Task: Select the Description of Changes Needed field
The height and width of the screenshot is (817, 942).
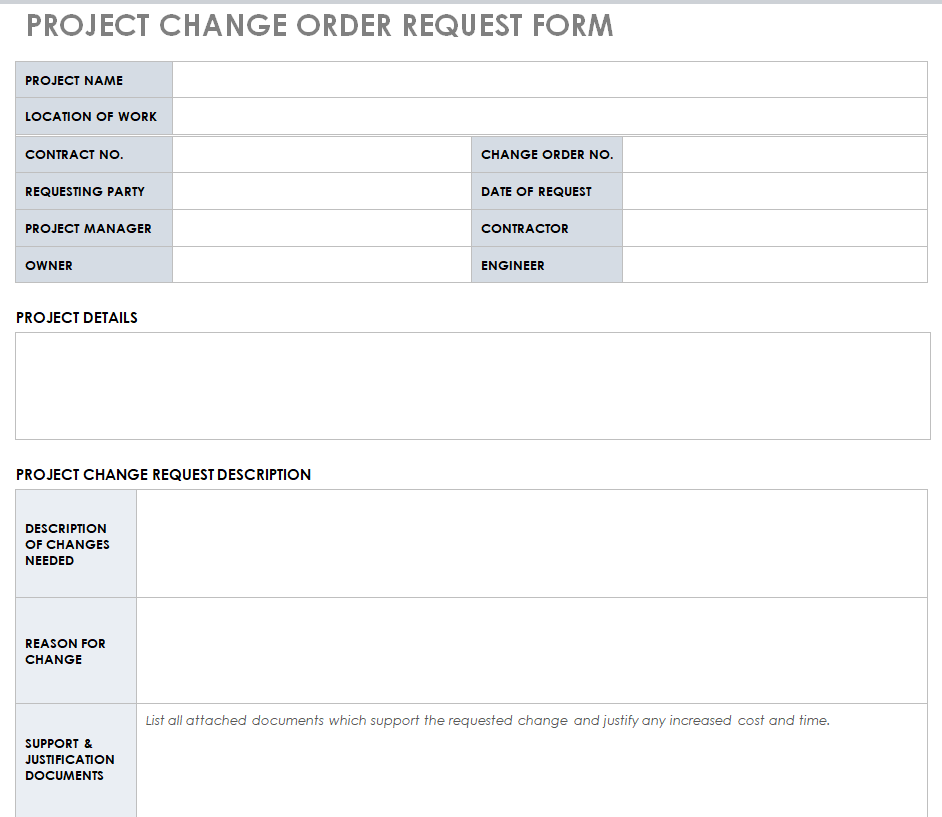Action: coord(531,544)
